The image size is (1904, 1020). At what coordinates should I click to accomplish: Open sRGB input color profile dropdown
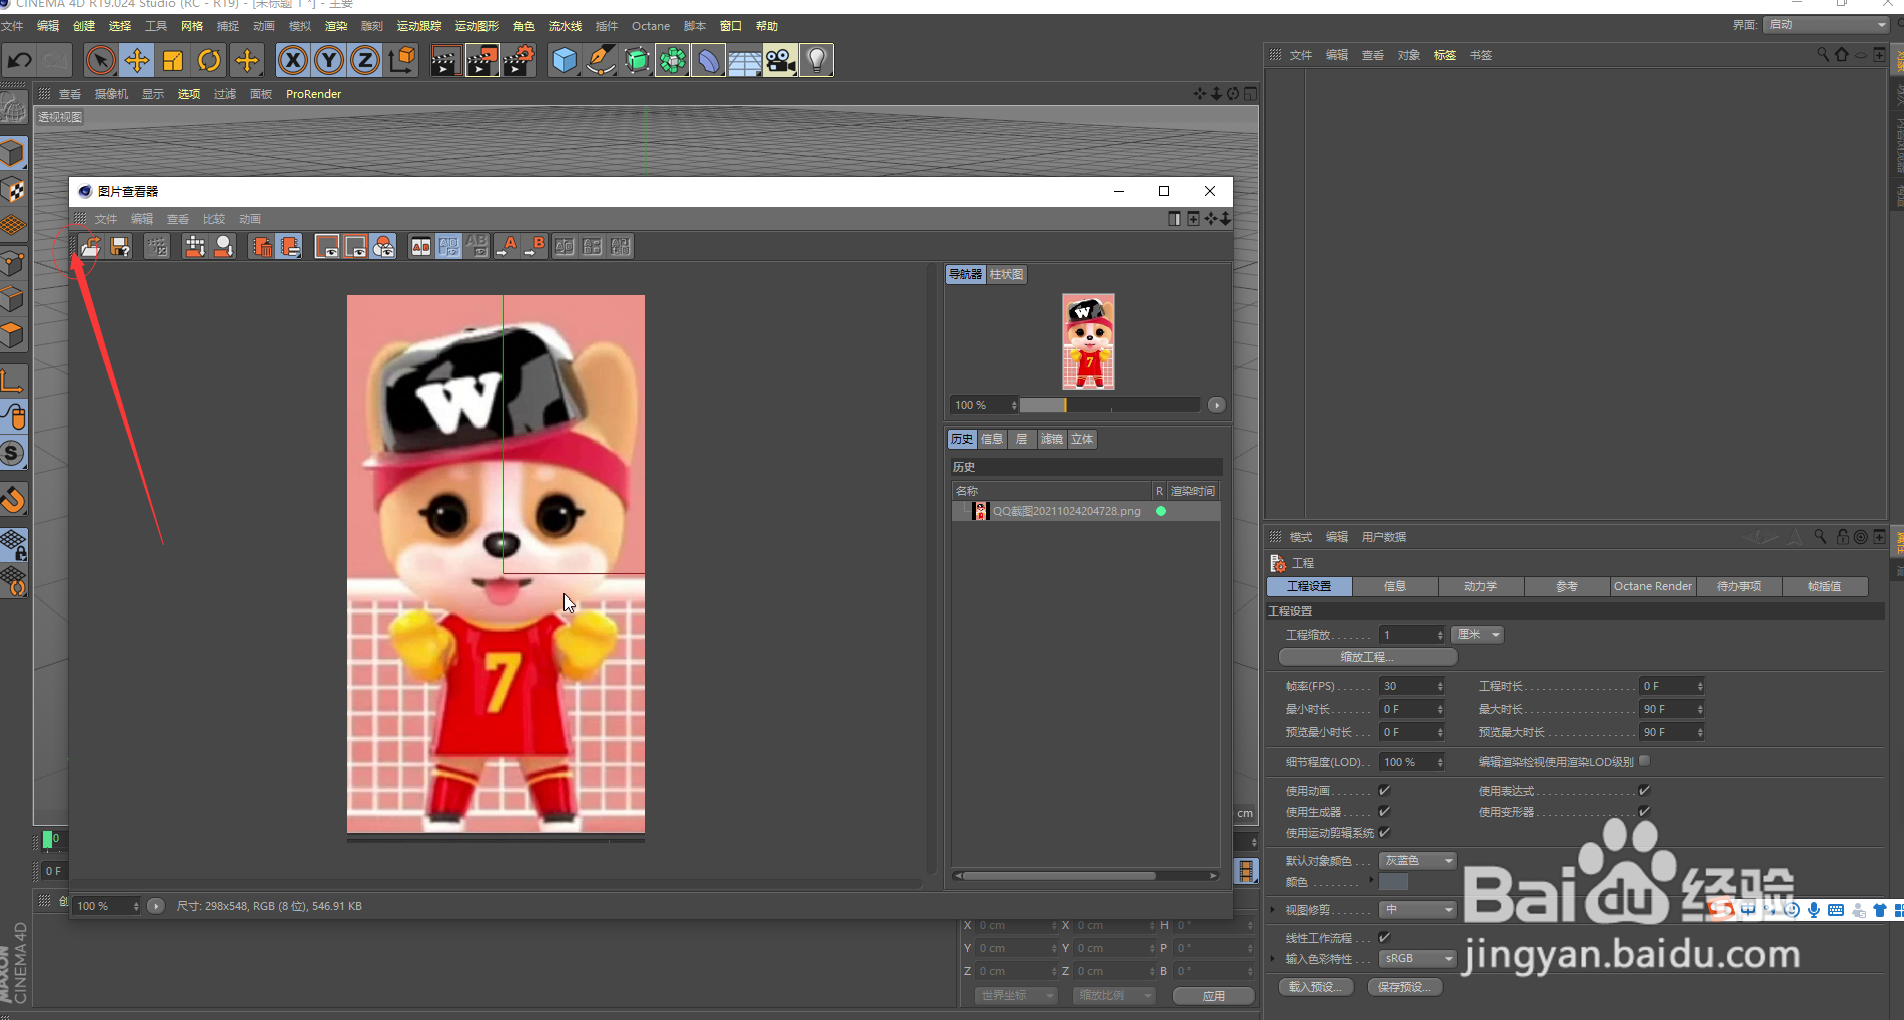[x=1417, y=958]
